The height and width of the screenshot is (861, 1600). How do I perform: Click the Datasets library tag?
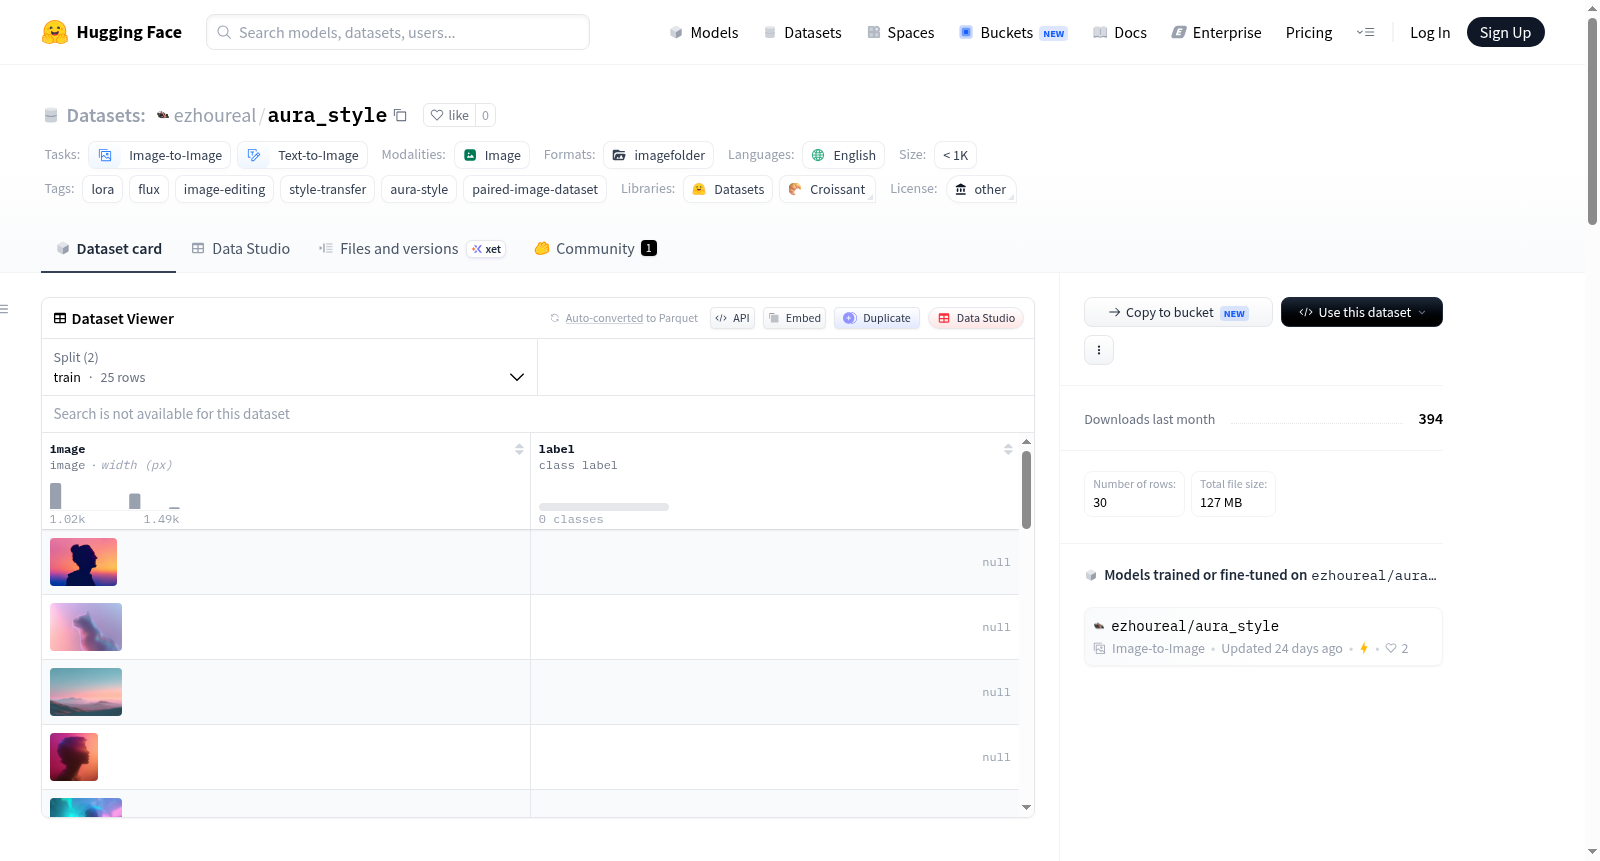[728, 189]
